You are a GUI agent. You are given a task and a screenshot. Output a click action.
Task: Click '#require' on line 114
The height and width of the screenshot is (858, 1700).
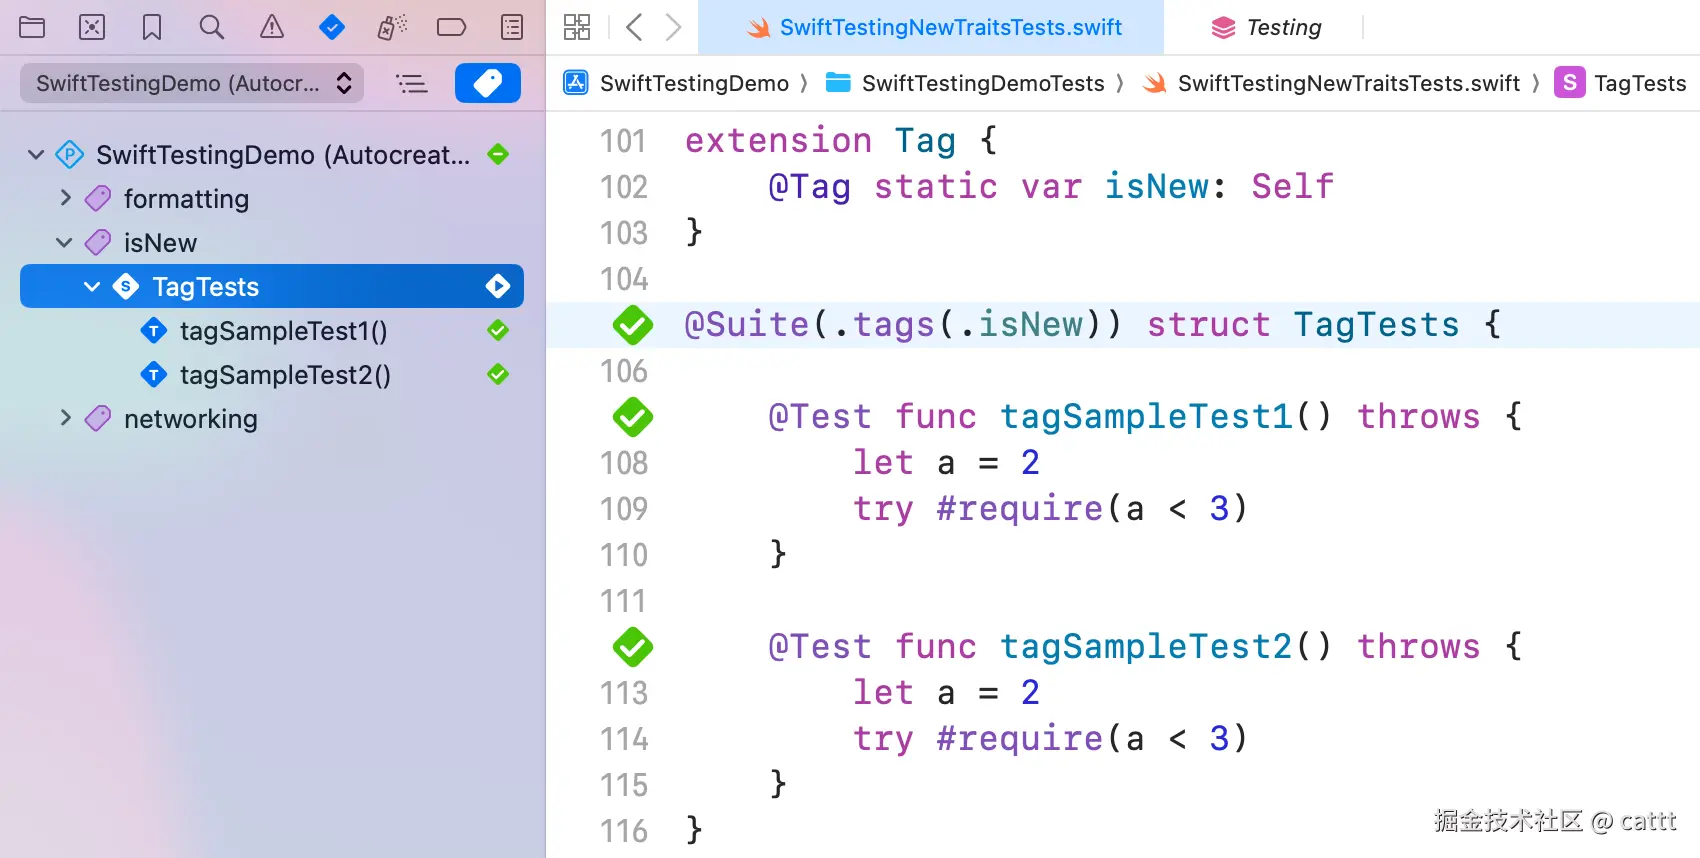[1020, 739]
